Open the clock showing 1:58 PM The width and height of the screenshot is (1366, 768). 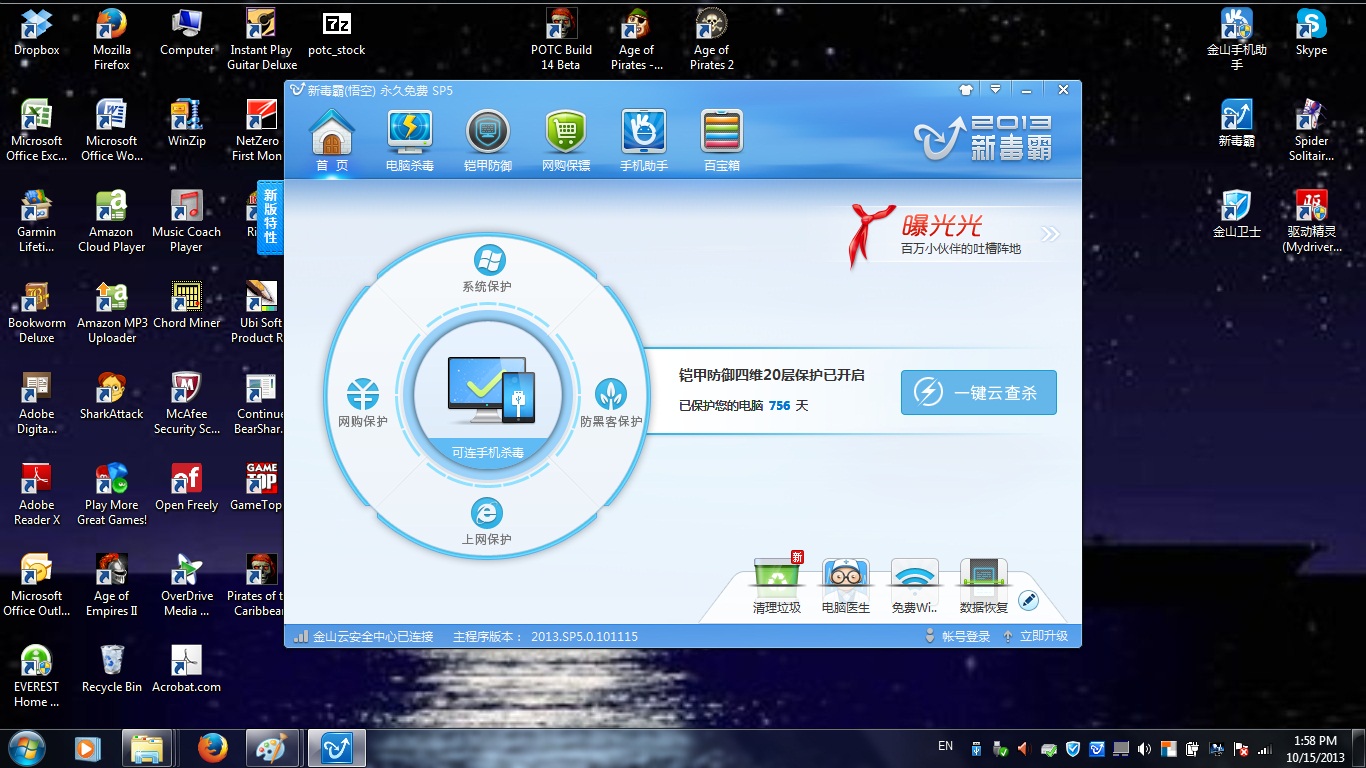tap(1315, 748)
